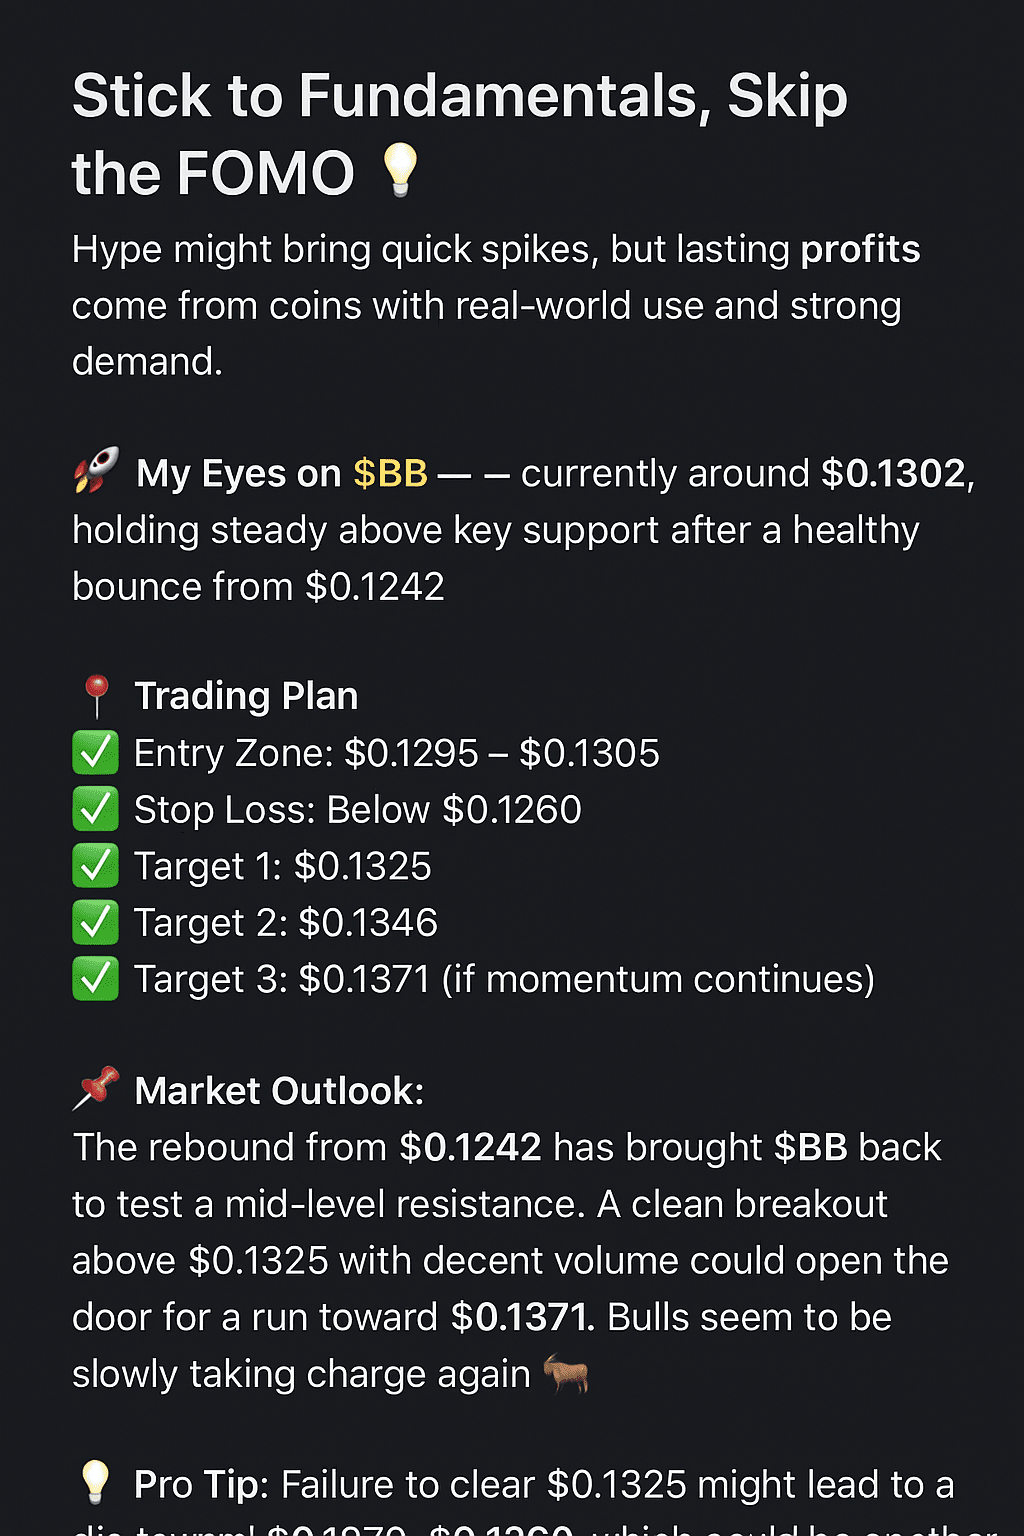Toggle the green checkmark beside Target 3

click(96, 979)
